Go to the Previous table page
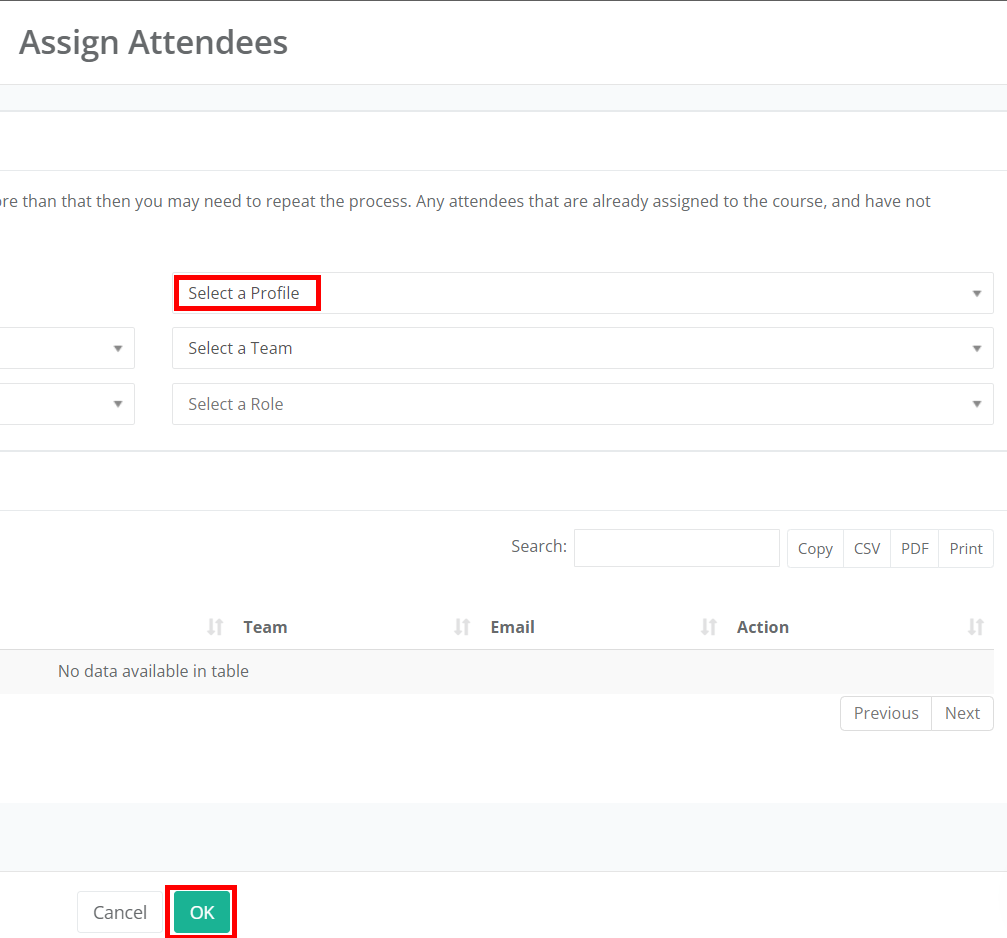The image size is (1007, 938). click(x=886, y=713)
